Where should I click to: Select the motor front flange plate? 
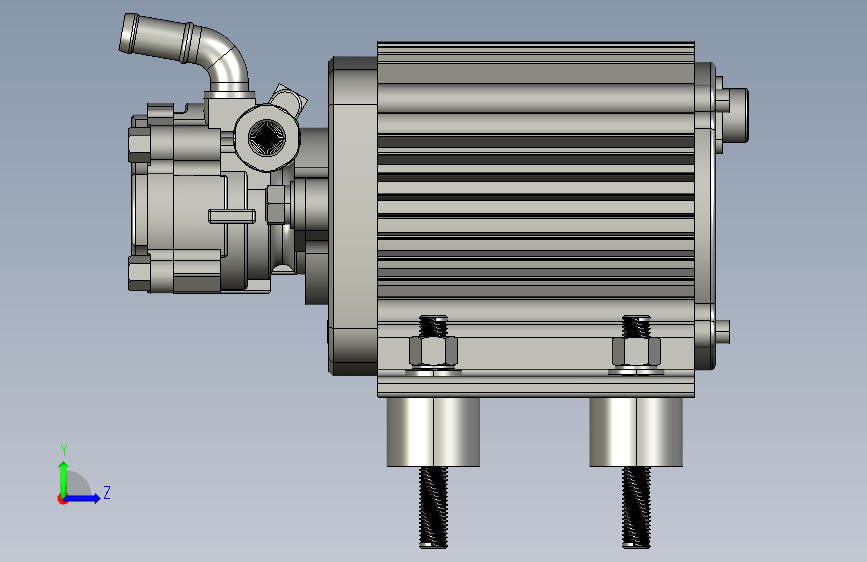tap(353, 216)
